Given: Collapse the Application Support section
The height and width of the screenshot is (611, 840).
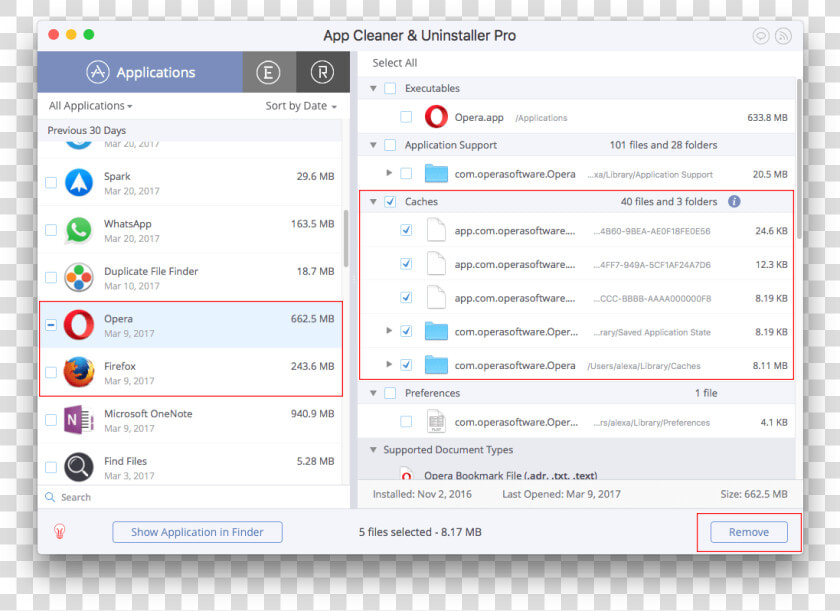Looking at the screenshot, I should coord(373,145).
